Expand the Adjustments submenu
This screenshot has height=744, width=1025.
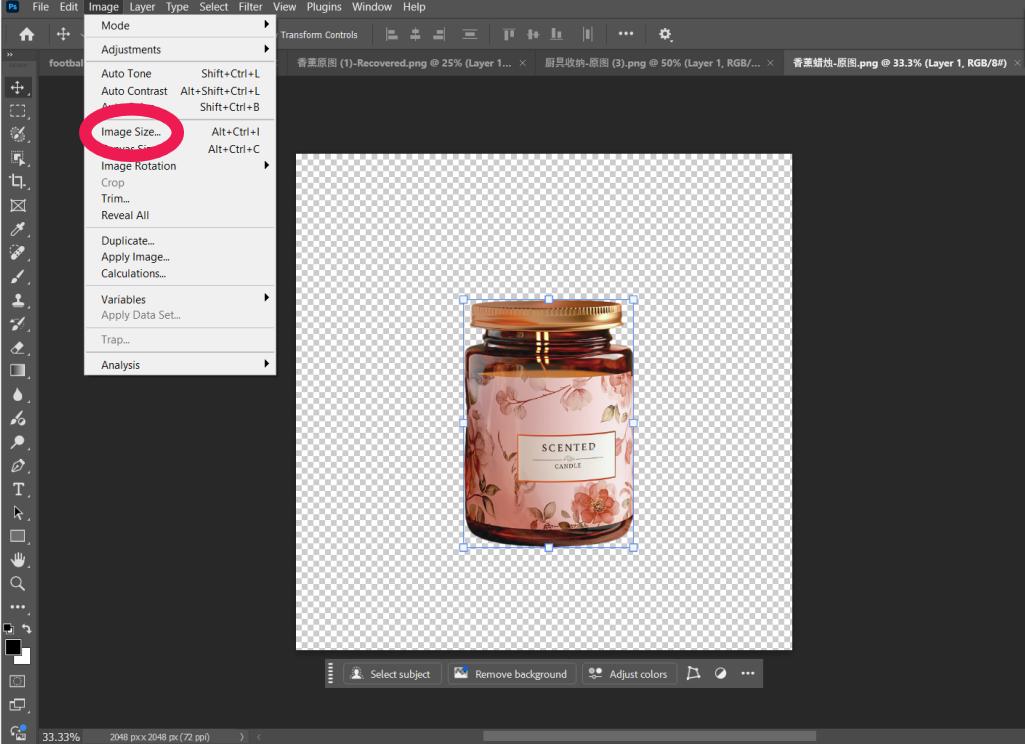(180, 49)
